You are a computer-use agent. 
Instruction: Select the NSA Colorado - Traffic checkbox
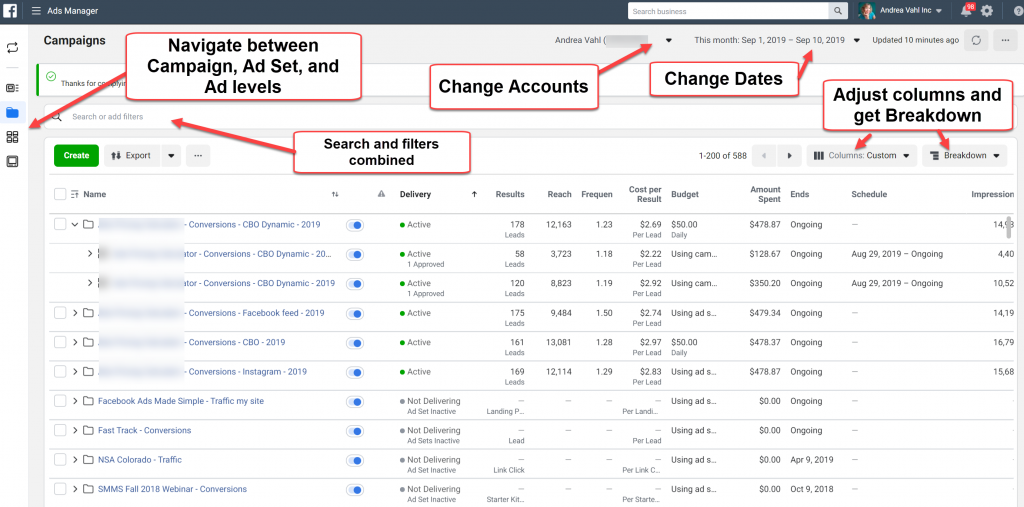point(60,460)
